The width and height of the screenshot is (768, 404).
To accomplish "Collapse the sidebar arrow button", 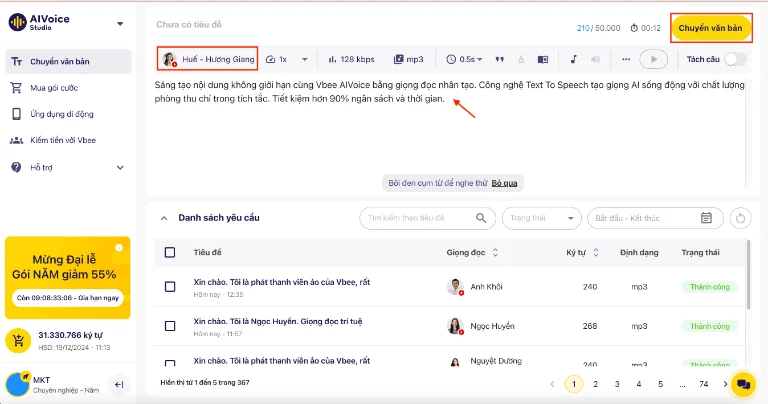I will (119, 384).
